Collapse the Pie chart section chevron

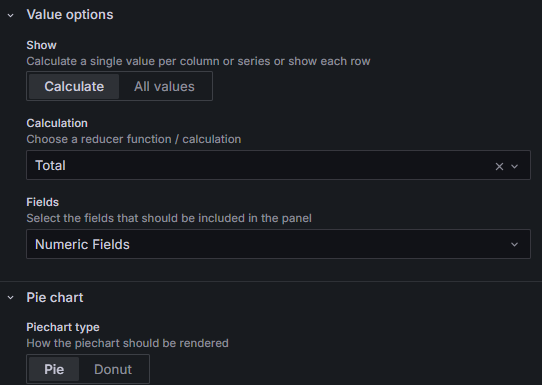point(11,298)
